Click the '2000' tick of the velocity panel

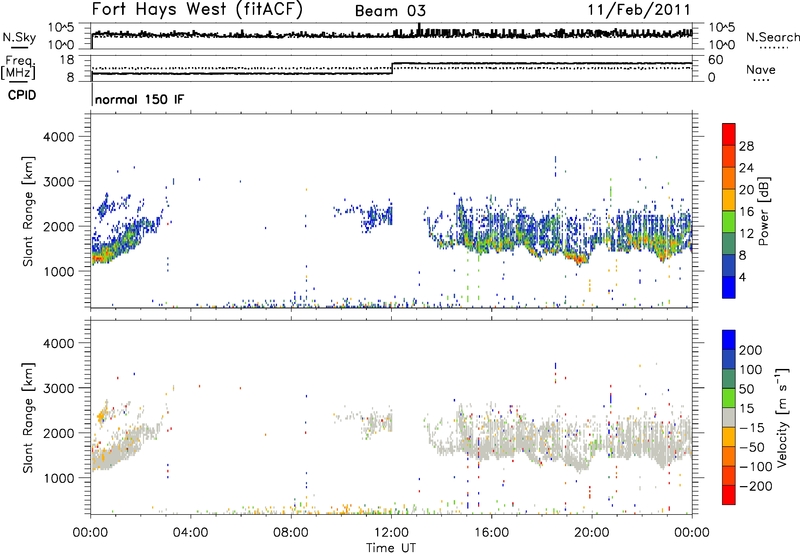click(58, 433)
